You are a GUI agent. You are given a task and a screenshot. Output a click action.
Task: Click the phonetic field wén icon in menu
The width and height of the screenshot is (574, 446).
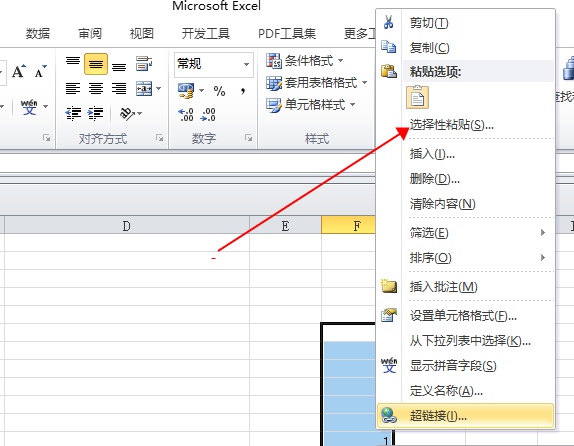(389, 365)
